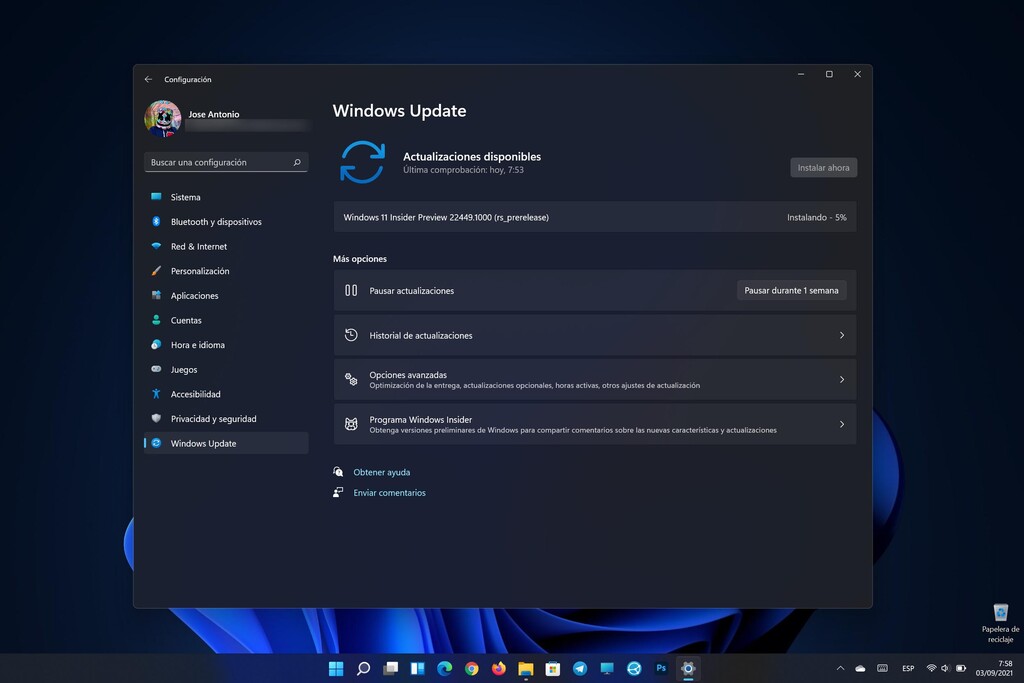Expand Programa Windows Insider settings
Screen dimensions: 1024x683
[x=841, y=423]
